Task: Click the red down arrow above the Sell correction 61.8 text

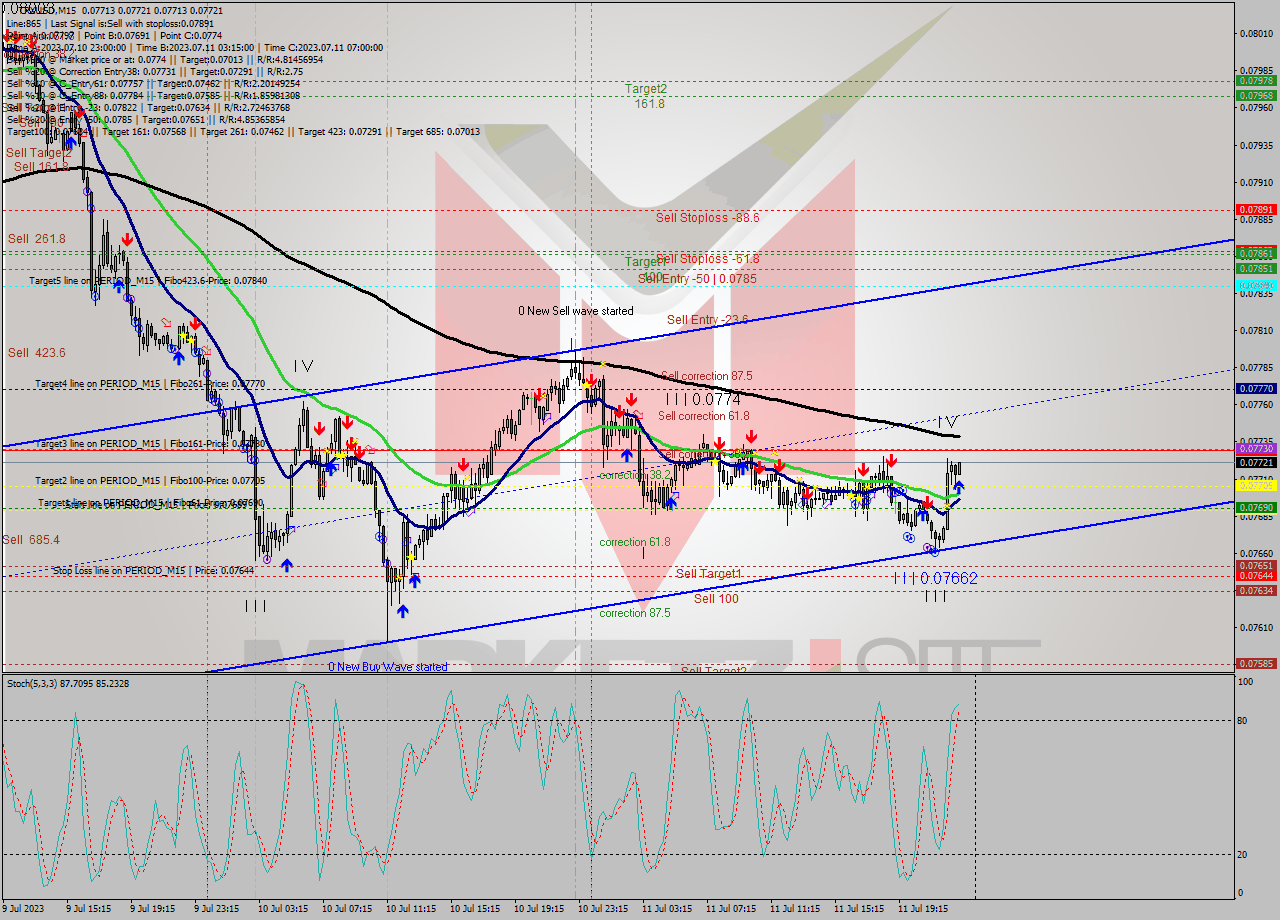Action: point(631,399)
